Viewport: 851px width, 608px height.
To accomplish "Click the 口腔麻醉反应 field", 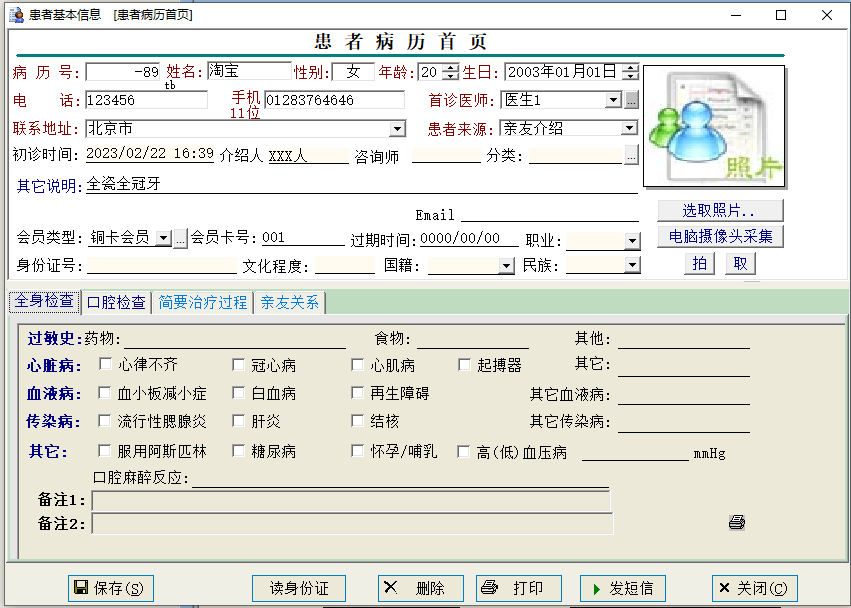I will click(401, 478).
